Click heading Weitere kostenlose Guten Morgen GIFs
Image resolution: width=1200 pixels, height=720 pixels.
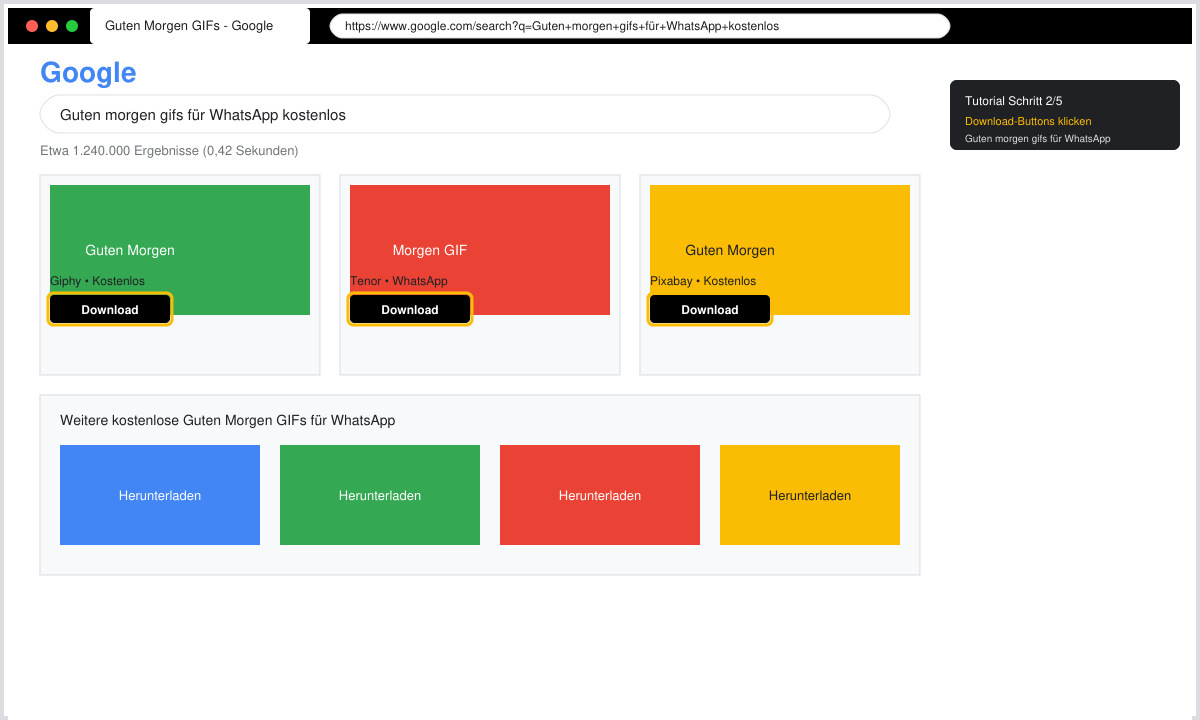tap(227, 421)
